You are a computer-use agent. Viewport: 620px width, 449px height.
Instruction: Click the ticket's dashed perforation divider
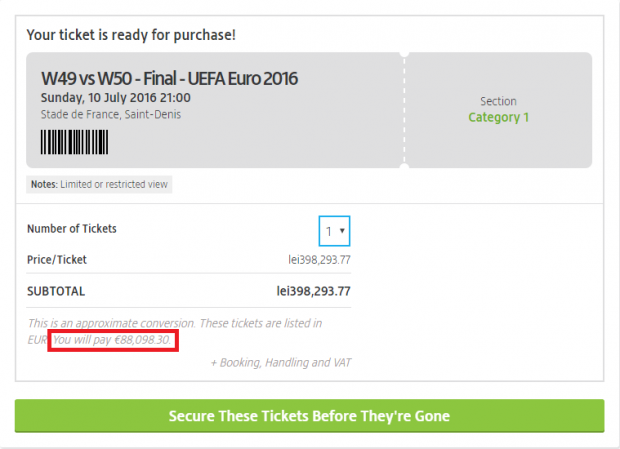coord(404,110)
